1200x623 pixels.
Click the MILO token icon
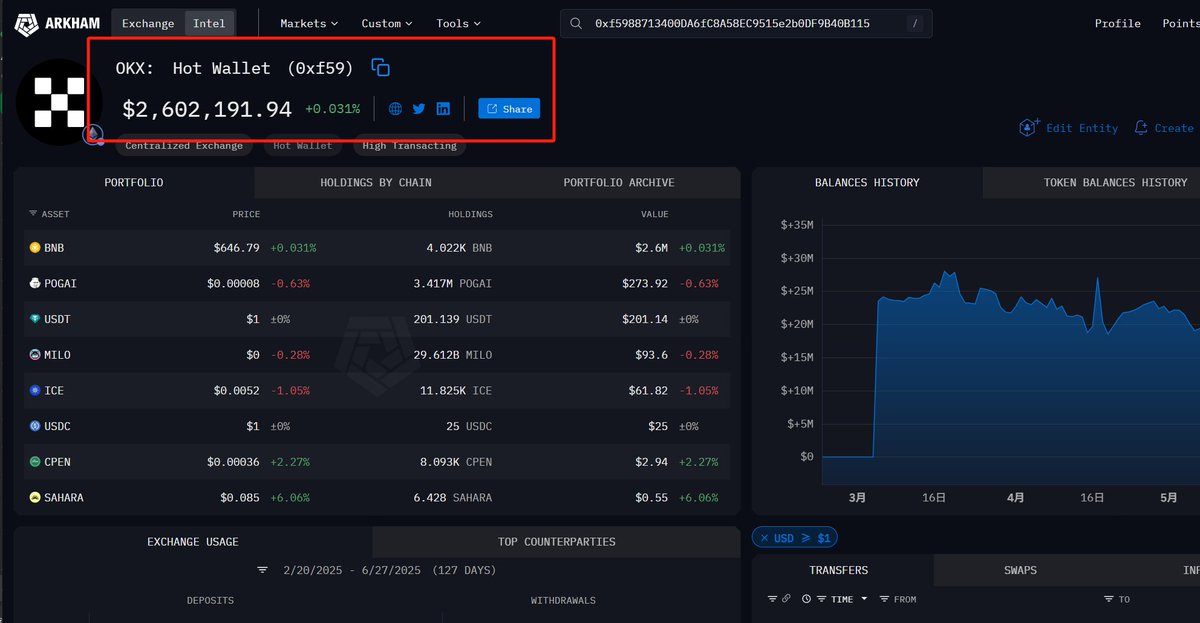click(x=35, y=355)
